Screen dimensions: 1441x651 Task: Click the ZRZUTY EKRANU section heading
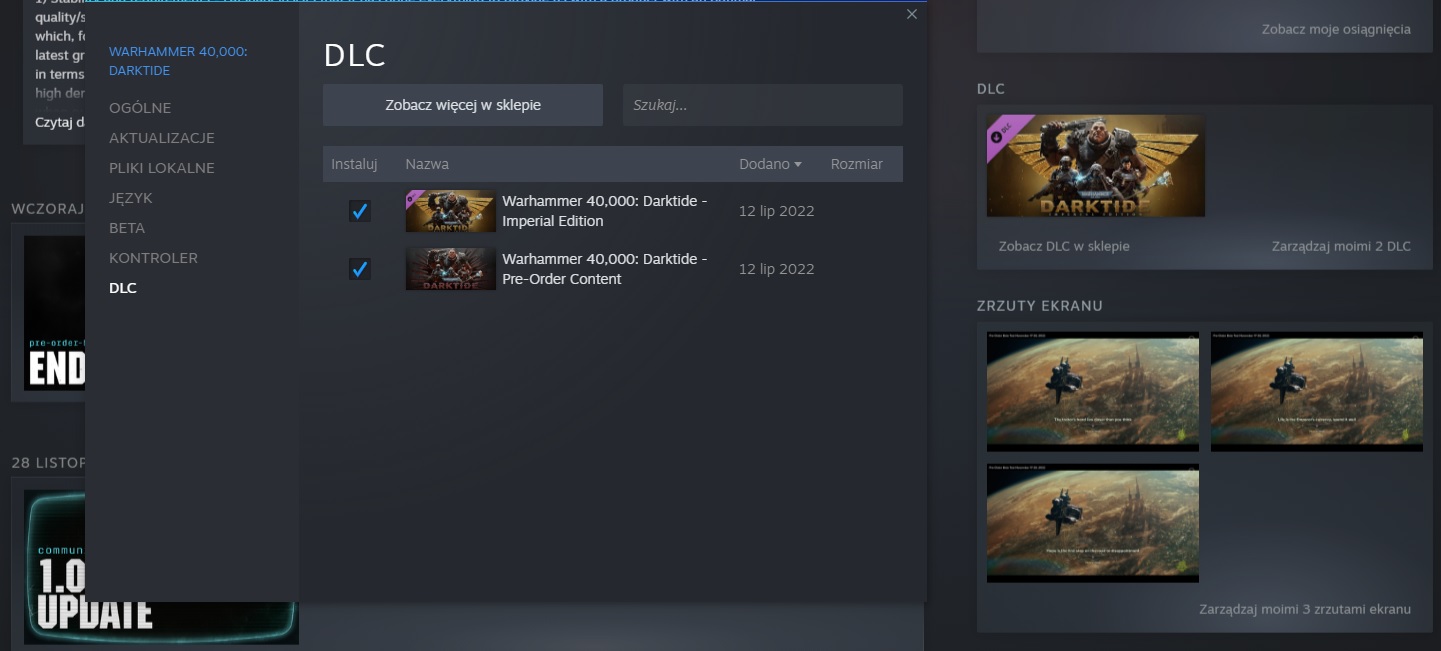1040,305
